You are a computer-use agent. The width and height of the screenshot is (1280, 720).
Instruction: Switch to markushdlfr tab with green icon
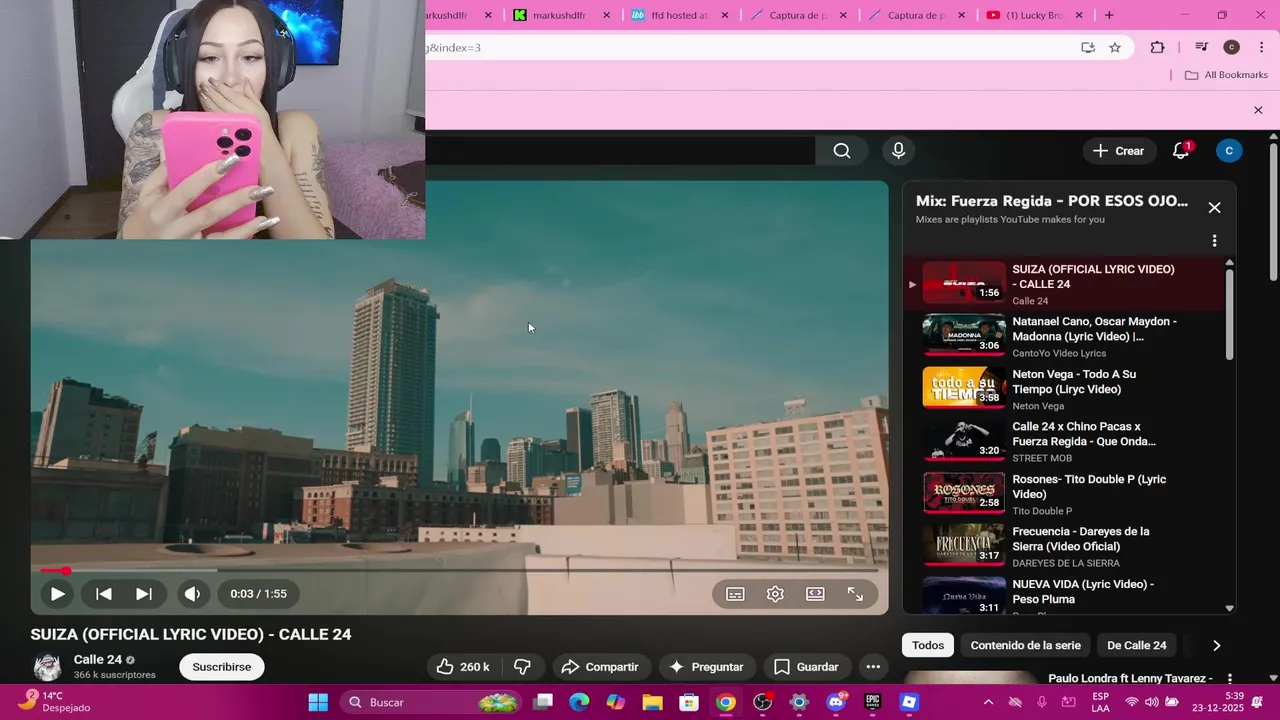(560, 15)
